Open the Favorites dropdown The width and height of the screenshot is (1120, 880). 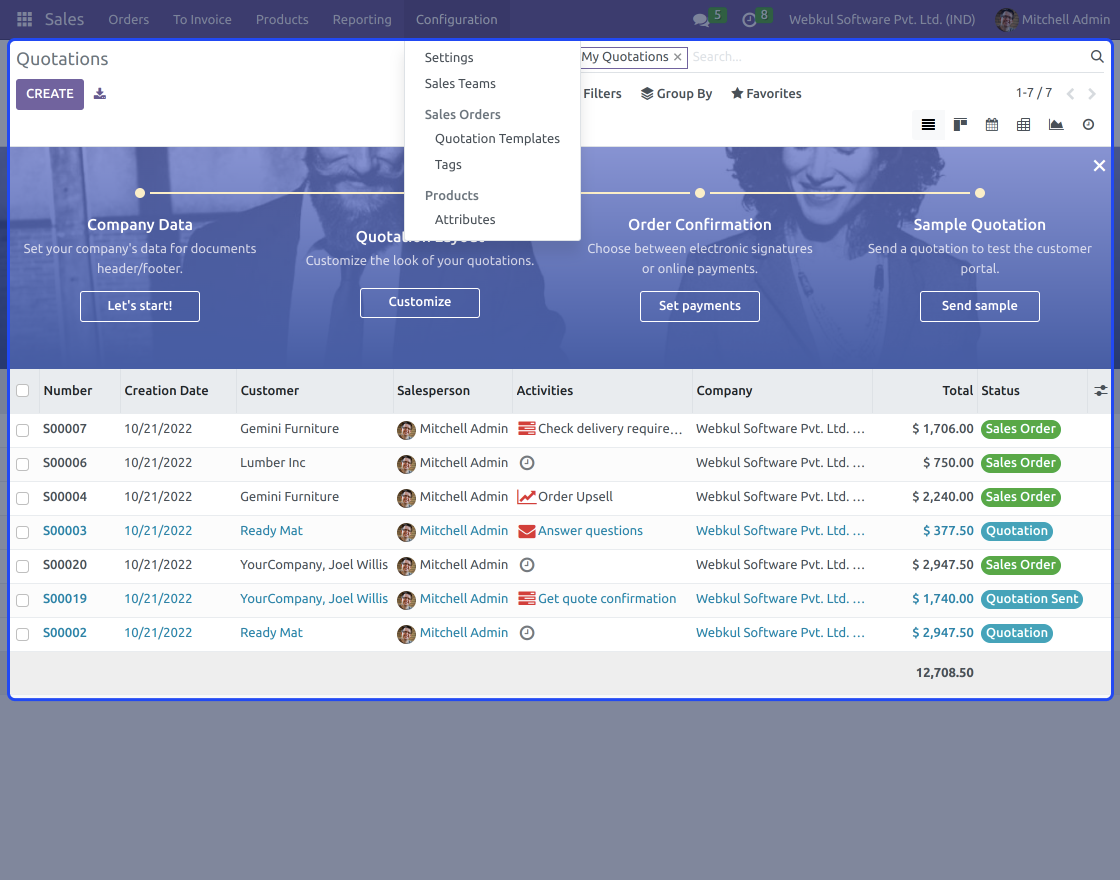pyautogui.click(x=766, y=94)
